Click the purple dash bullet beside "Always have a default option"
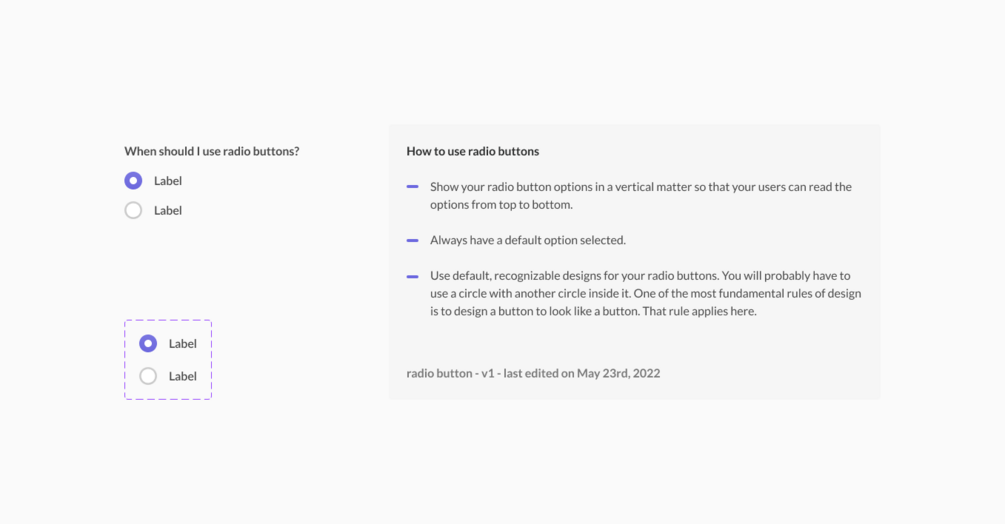Screen dimensions: 1005x524 click(x=412, y=240)
